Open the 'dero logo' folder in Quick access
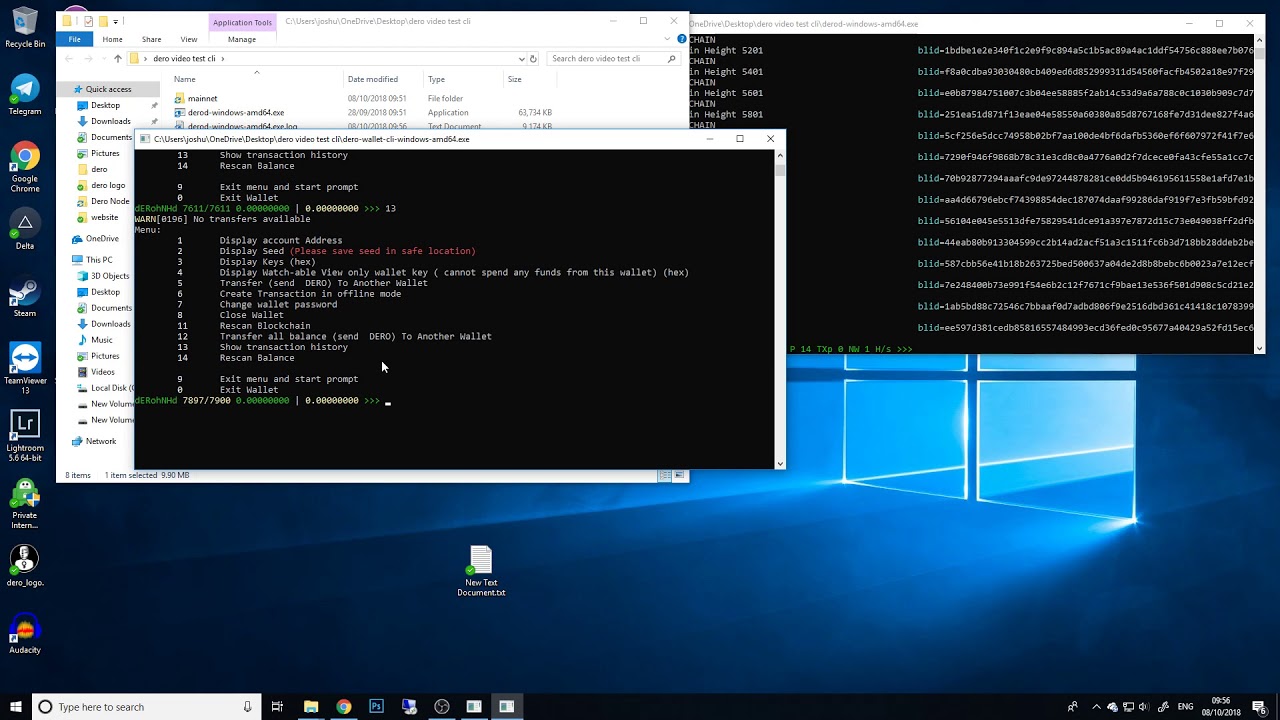Image resolution: width=1280 pixels, height=720 pixels. point(107,185)
